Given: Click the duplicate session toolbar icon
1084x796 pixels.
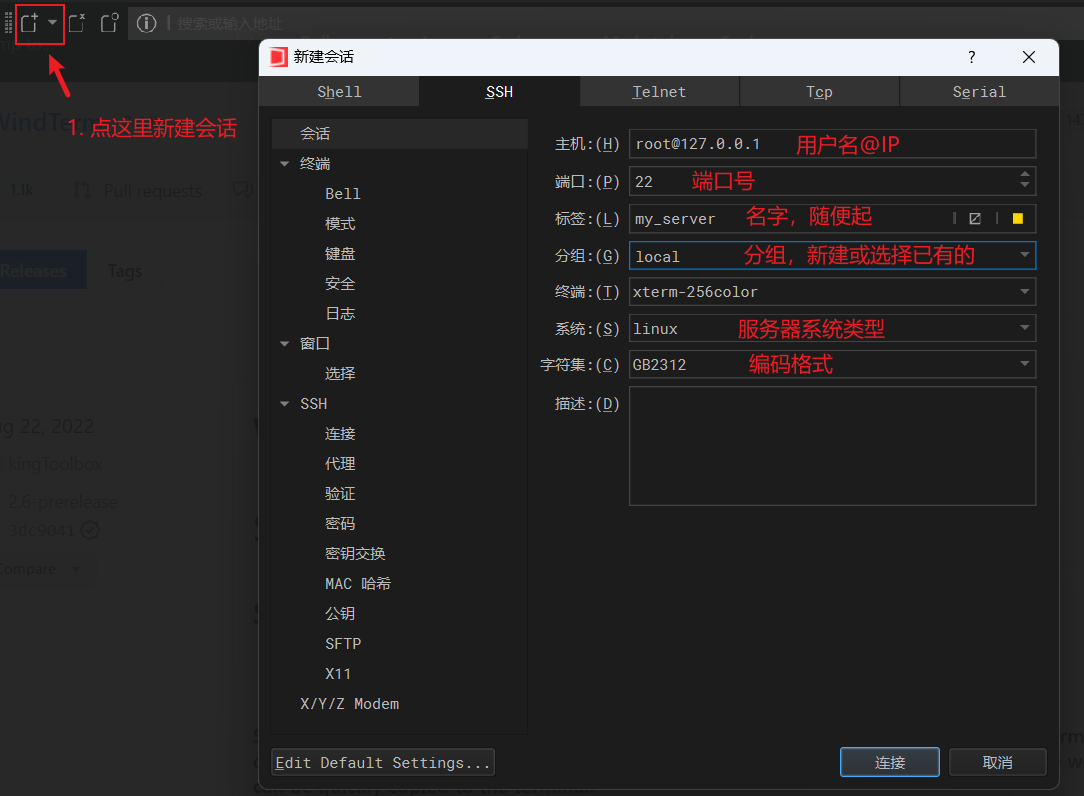Looking at the screenshot, I should [109, 23].
